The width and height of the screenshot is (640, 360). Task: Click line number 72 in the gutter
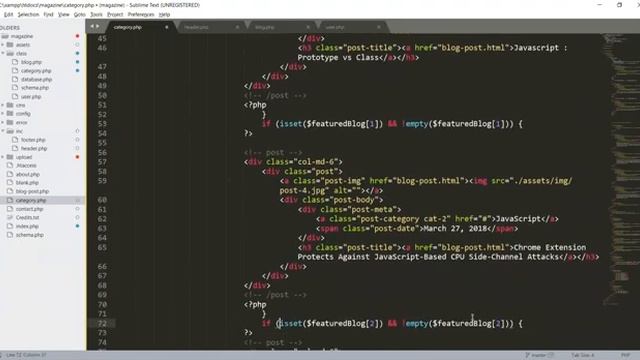click(x=102, y=324)
